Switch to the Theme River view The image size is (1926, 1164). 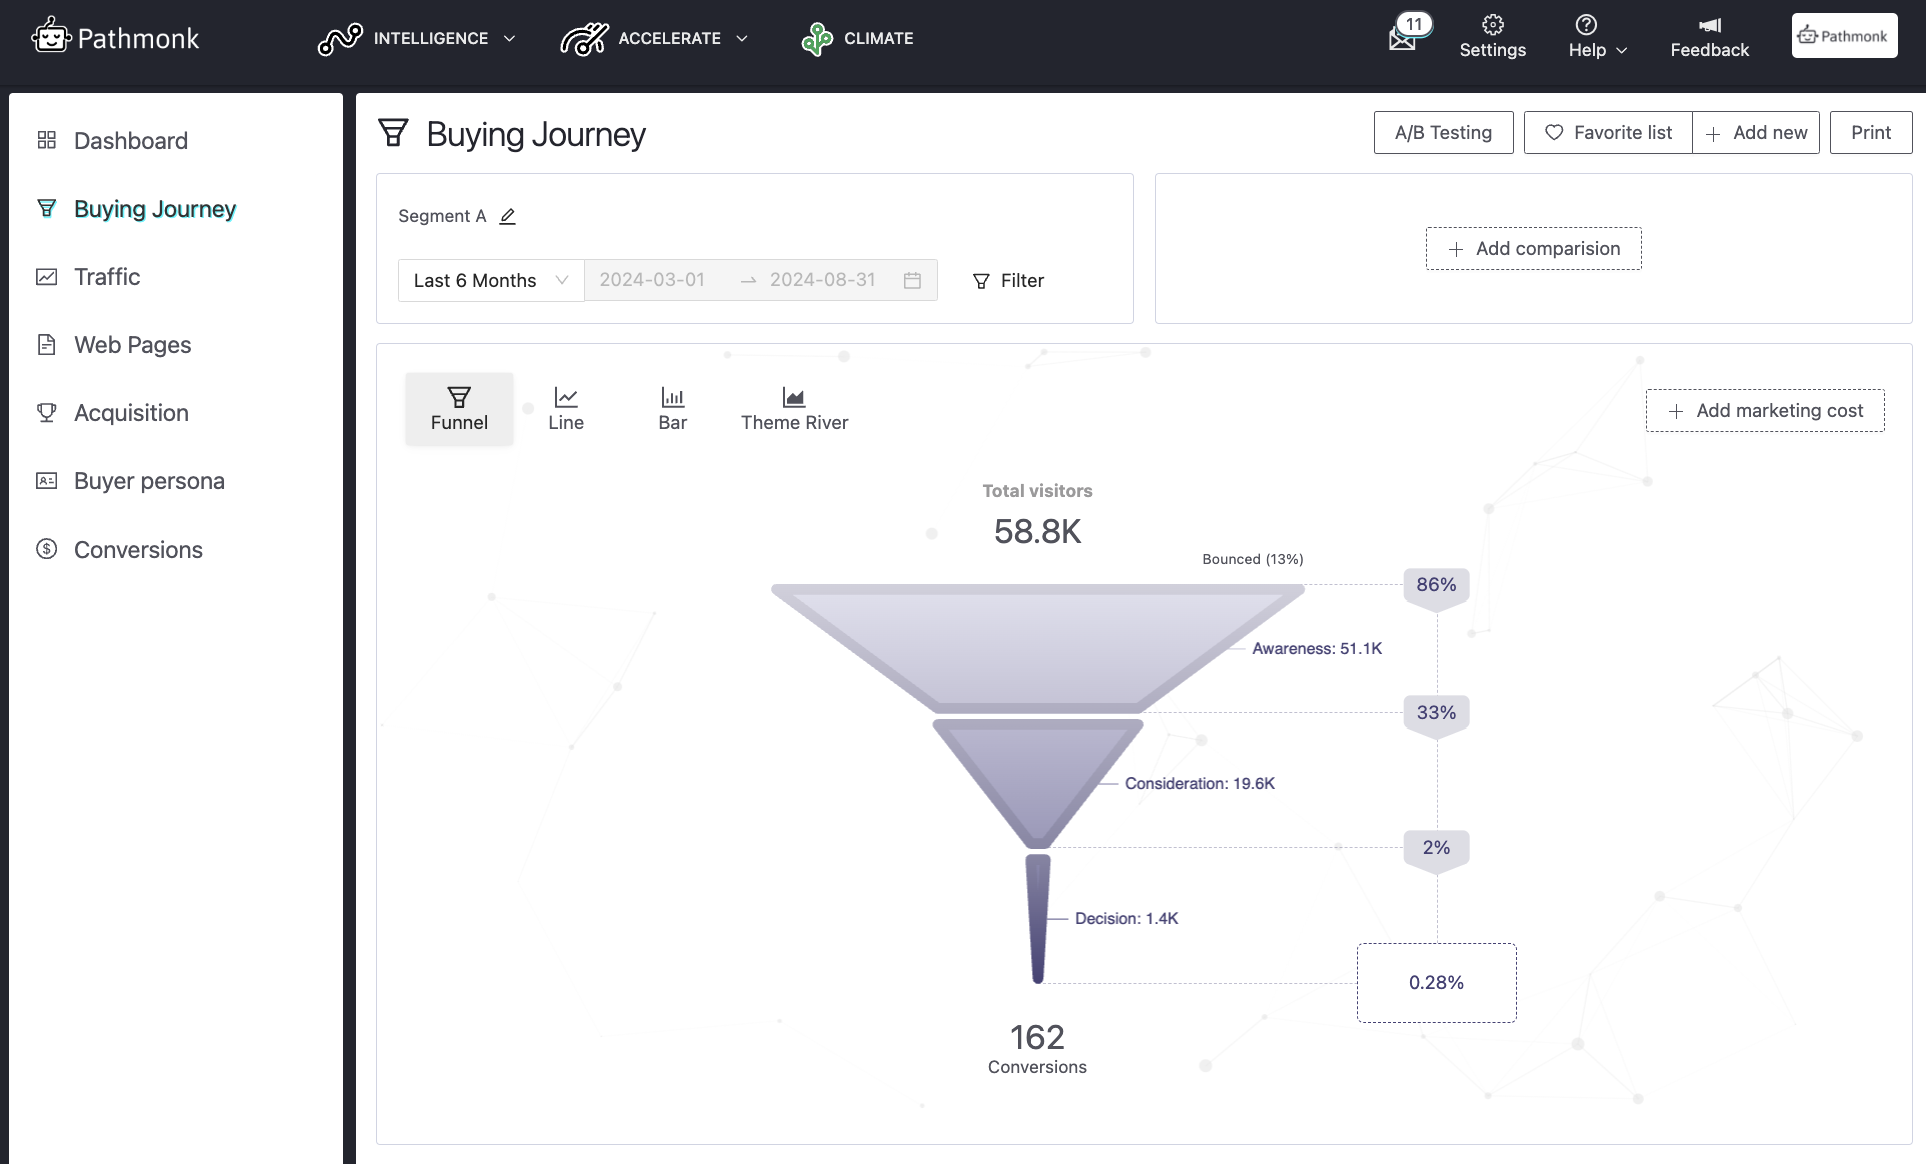[794, 408]
